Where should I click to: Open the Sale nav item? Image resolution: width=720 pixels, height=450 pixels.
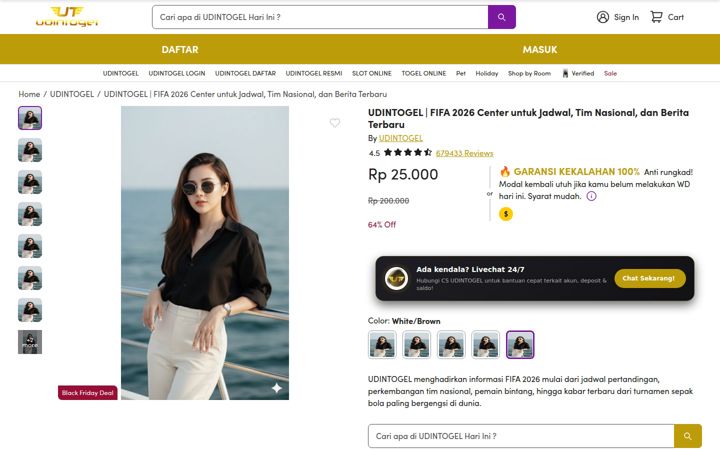click(x=611, y=73)
